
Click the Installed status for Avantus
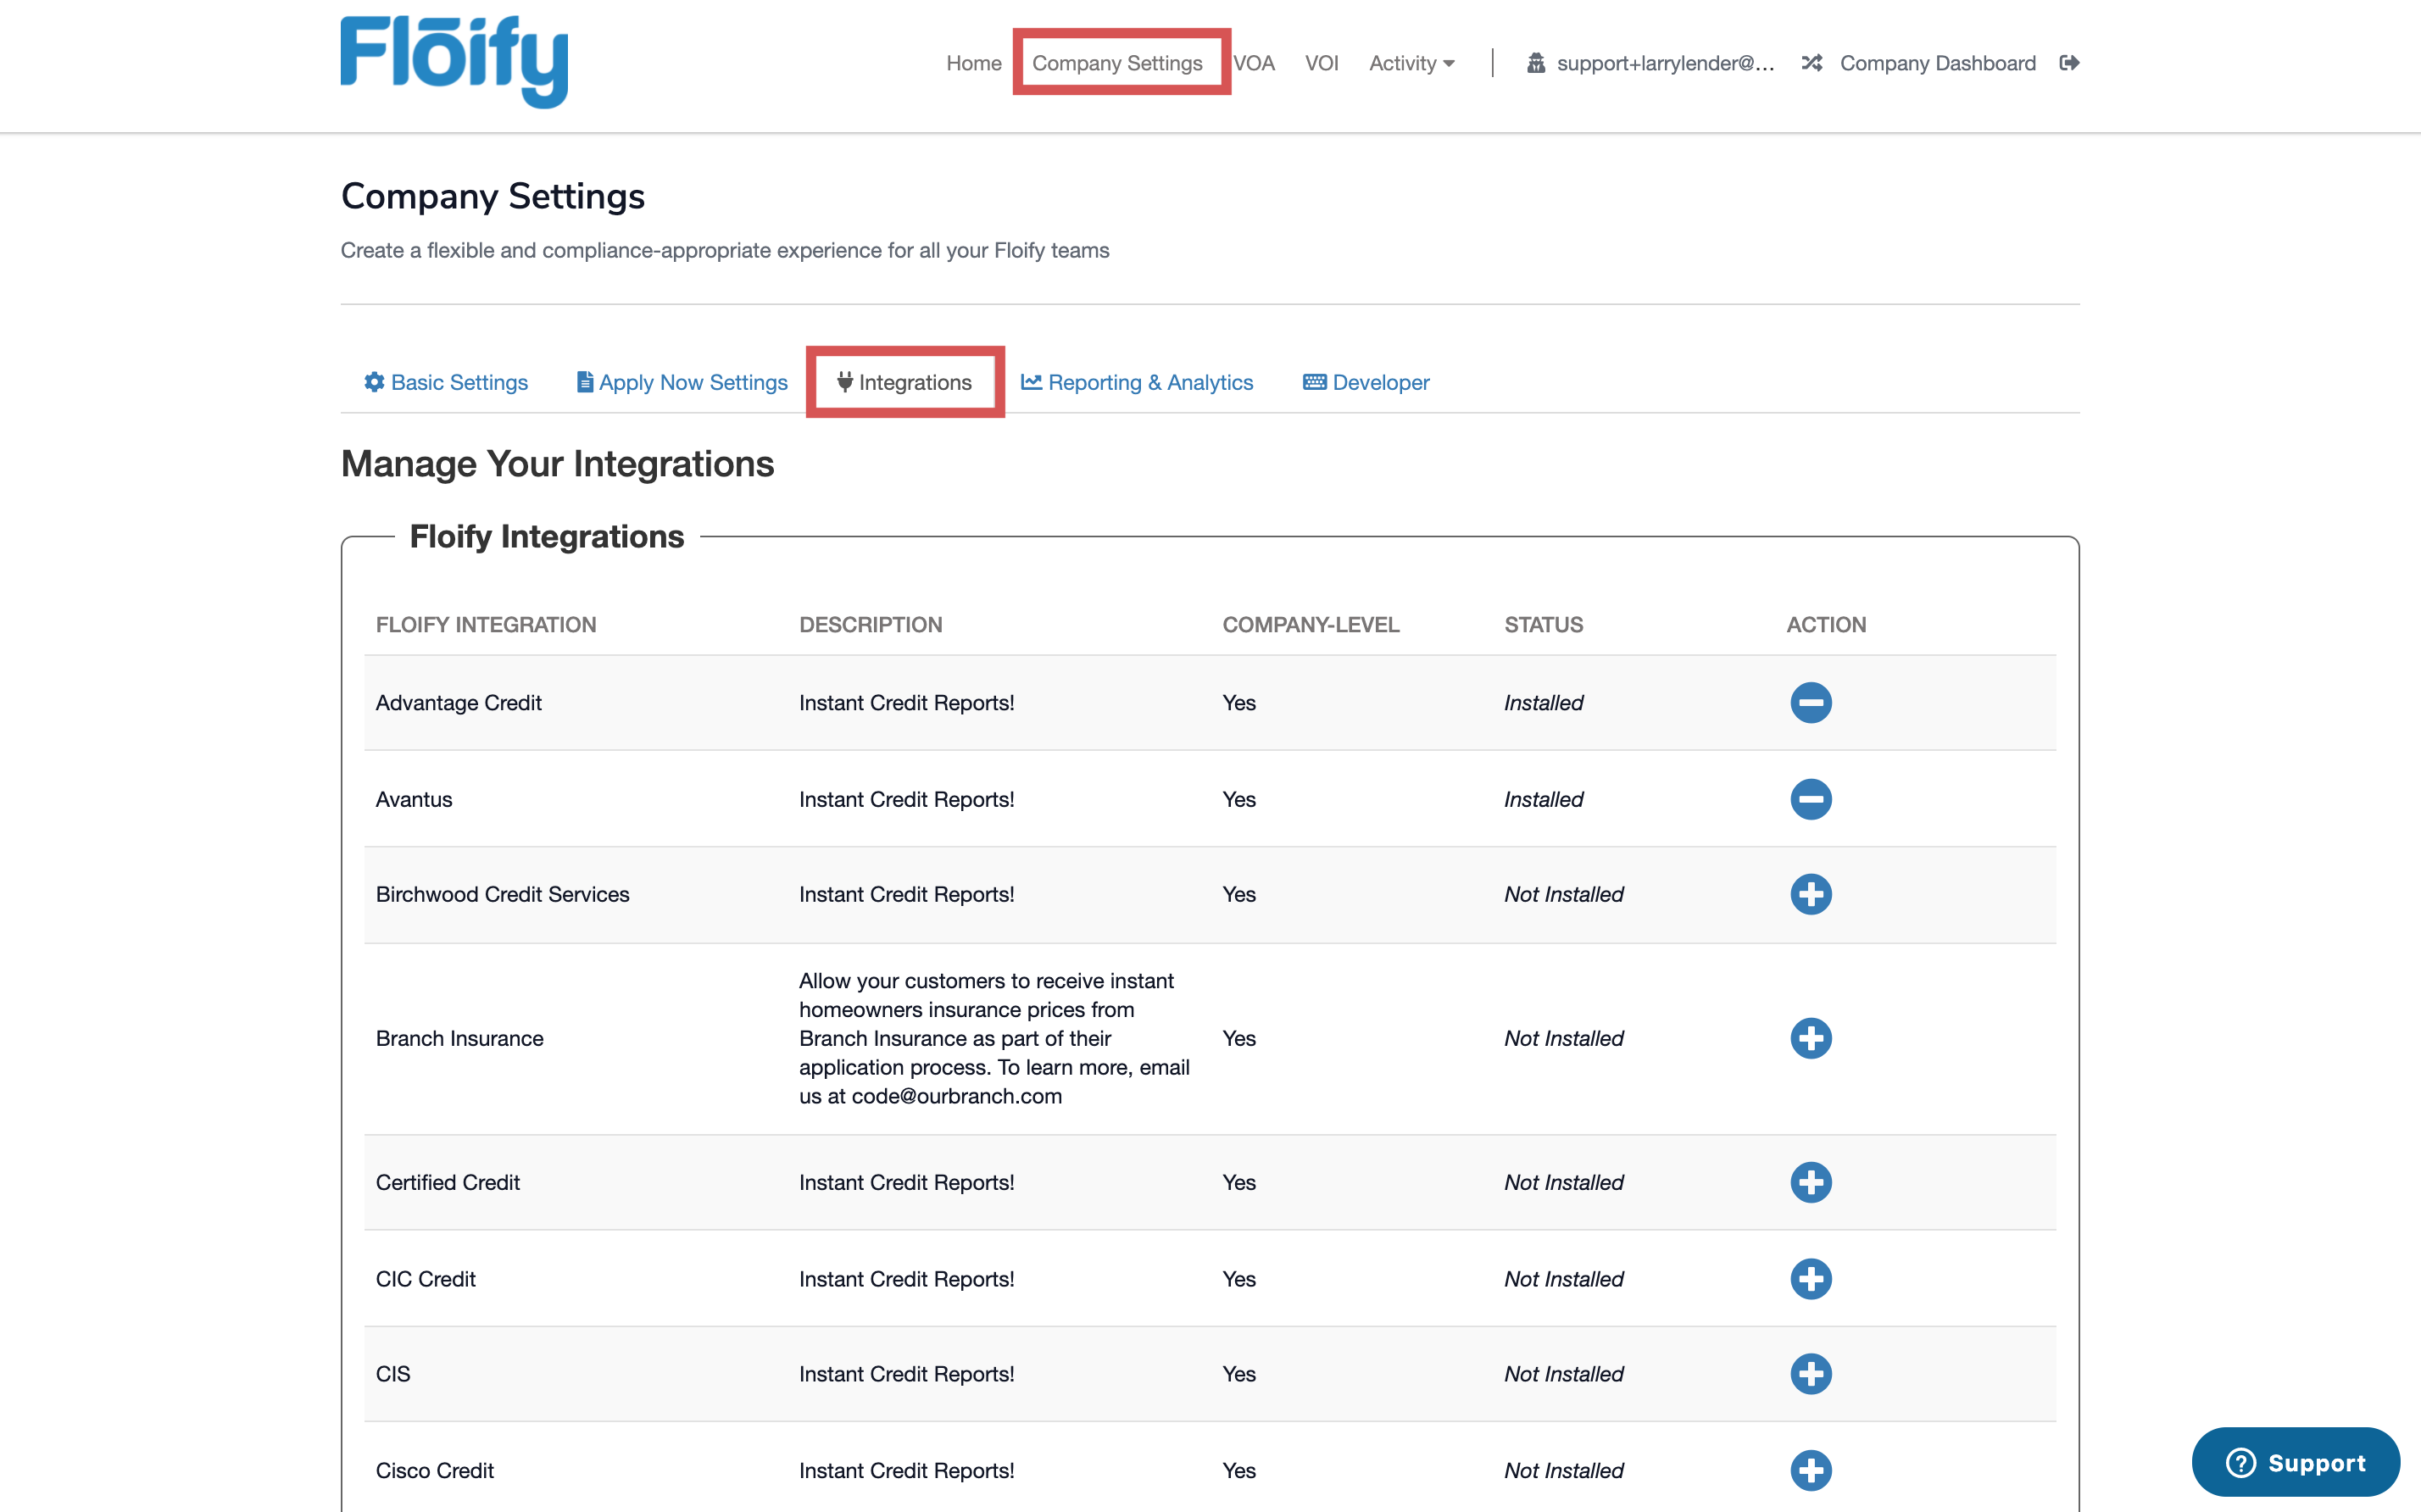(x=1543, y=799)
